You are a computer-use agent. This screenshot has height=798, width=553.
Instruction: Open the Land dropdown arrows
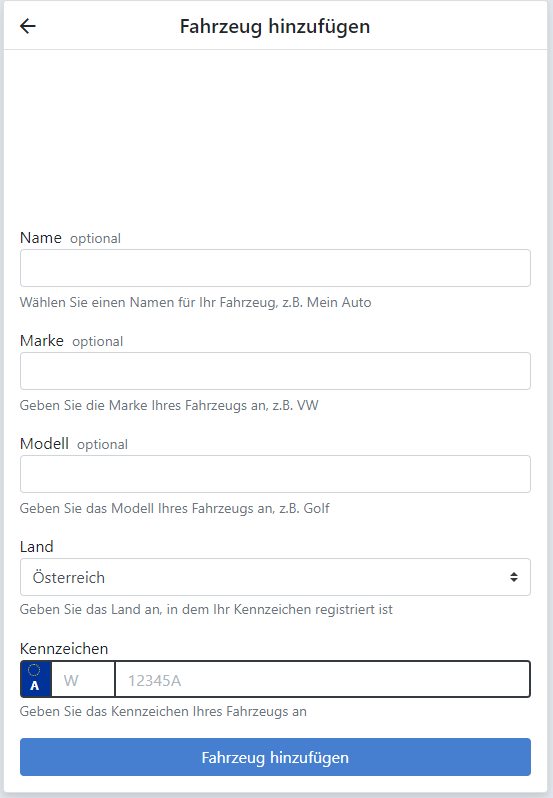tap(514, 577)
